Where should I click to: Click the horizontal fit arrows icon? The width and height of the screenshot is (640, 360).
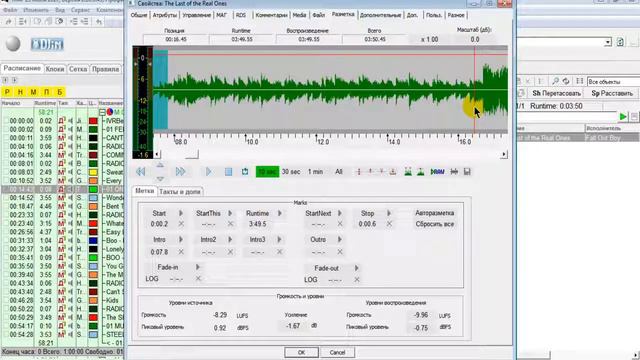point(454,172)
